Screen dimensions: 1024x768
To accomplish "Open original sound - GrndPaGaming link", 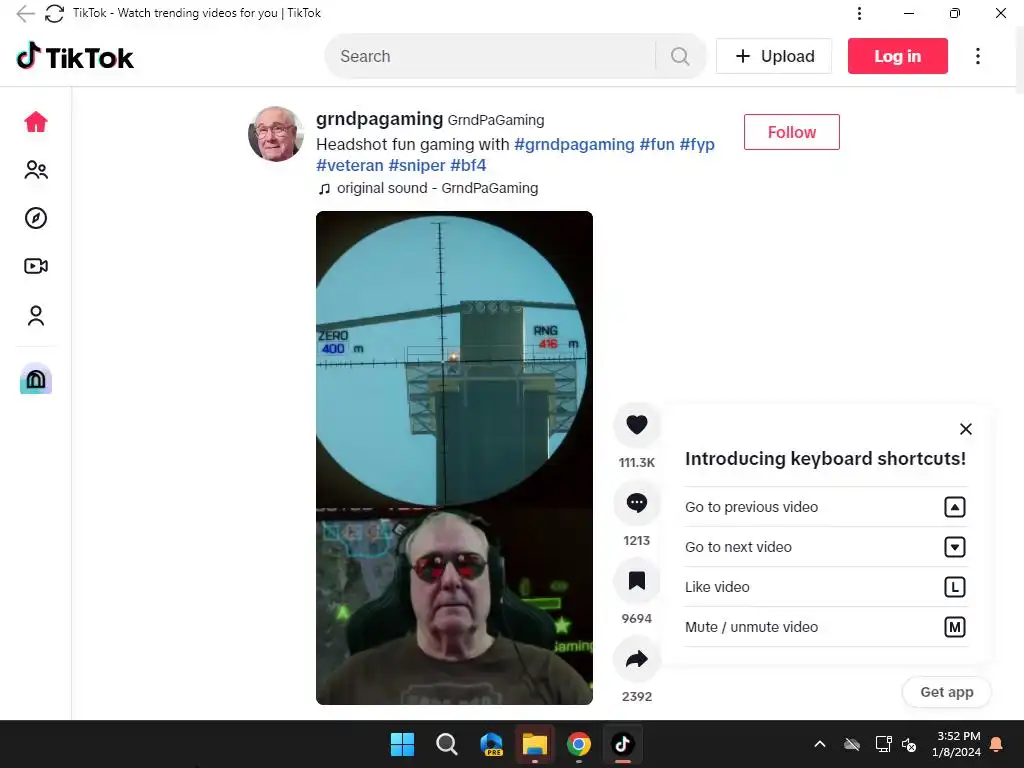I will pos(437,188).
